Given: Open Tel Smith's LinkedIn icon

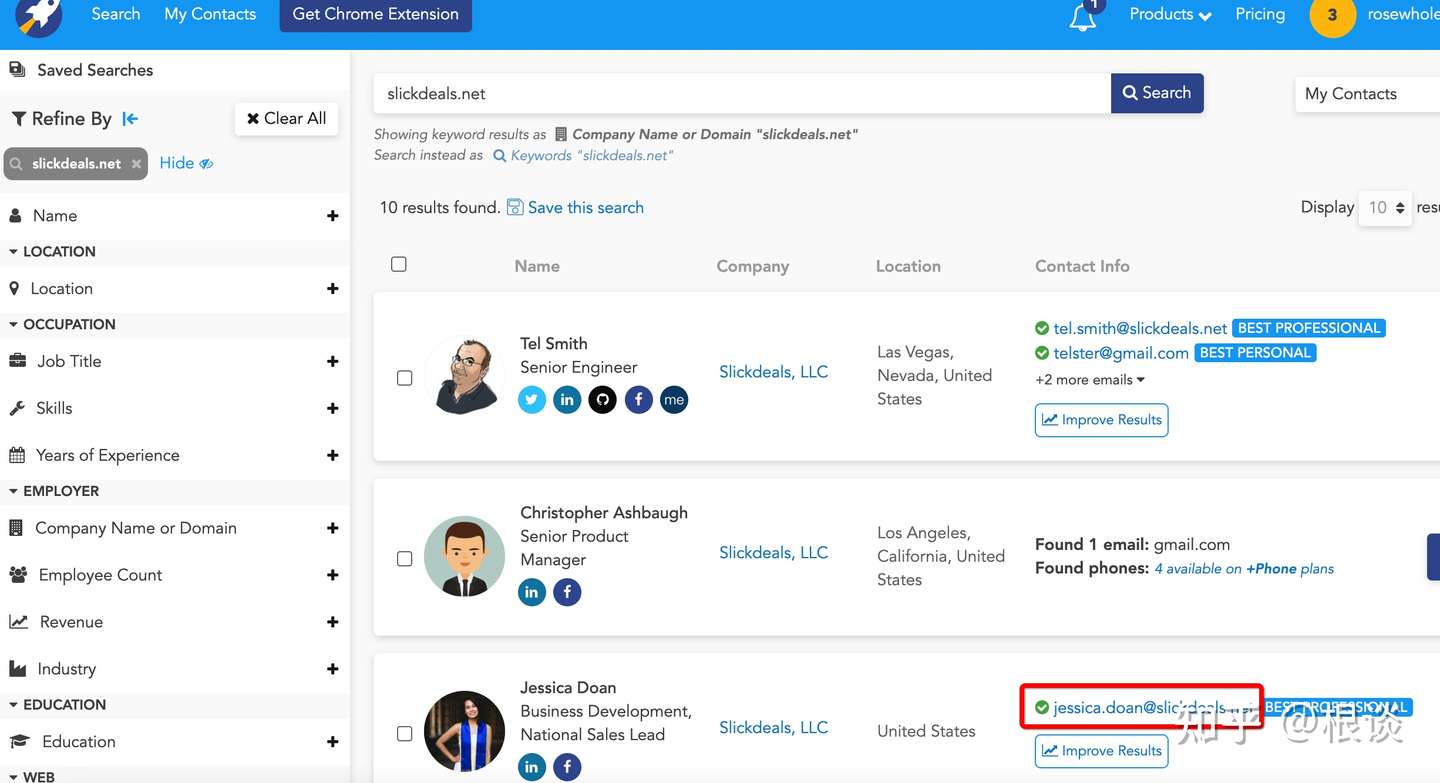Looking at the screenshot, I should [x=567, y=400].
